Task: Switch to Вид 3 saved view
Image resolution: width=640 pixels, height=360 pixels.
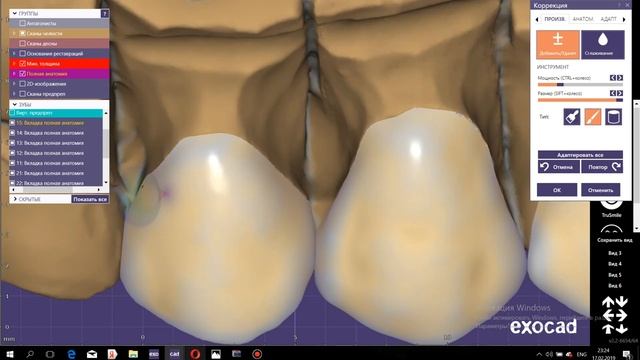Action: tap(614, 253)
